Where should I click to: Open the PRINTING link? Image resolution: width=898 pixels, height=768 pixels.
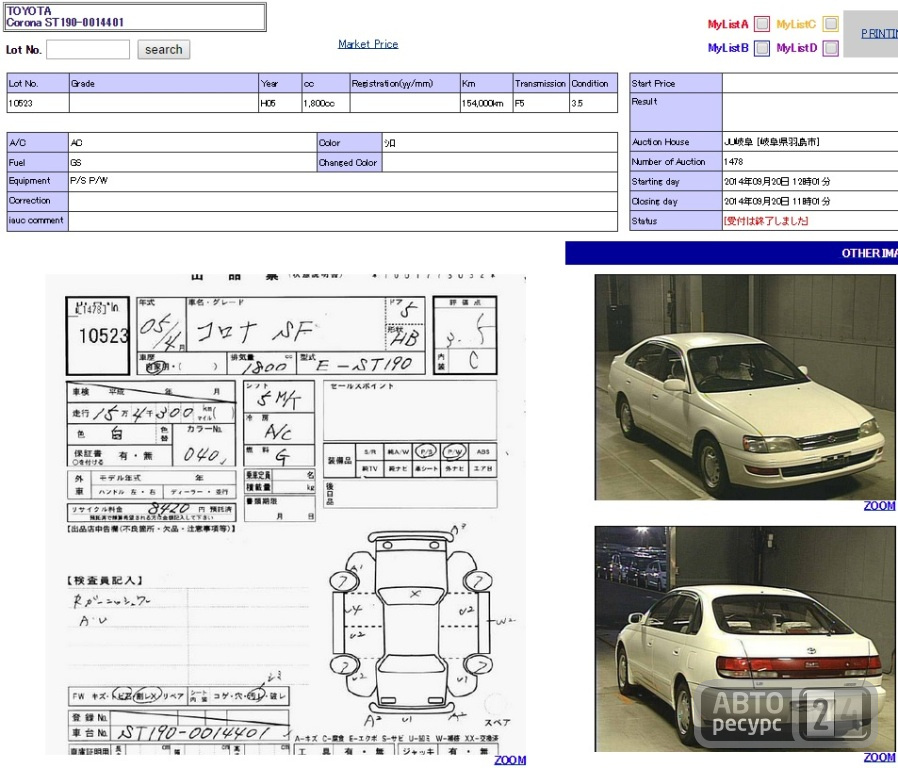tap(879, 34)
